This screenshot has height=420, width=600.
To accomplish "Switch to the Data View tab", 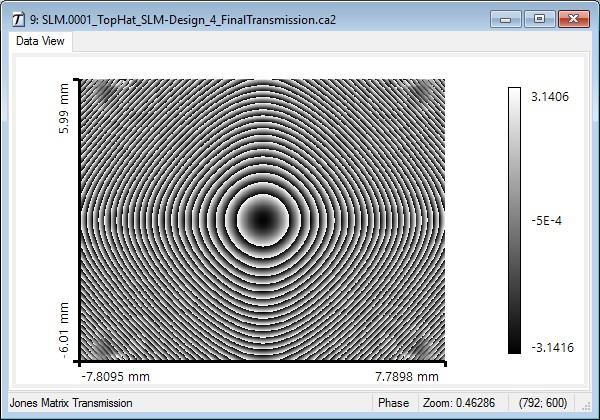I will pyautogui.click(x=40, y=41).
